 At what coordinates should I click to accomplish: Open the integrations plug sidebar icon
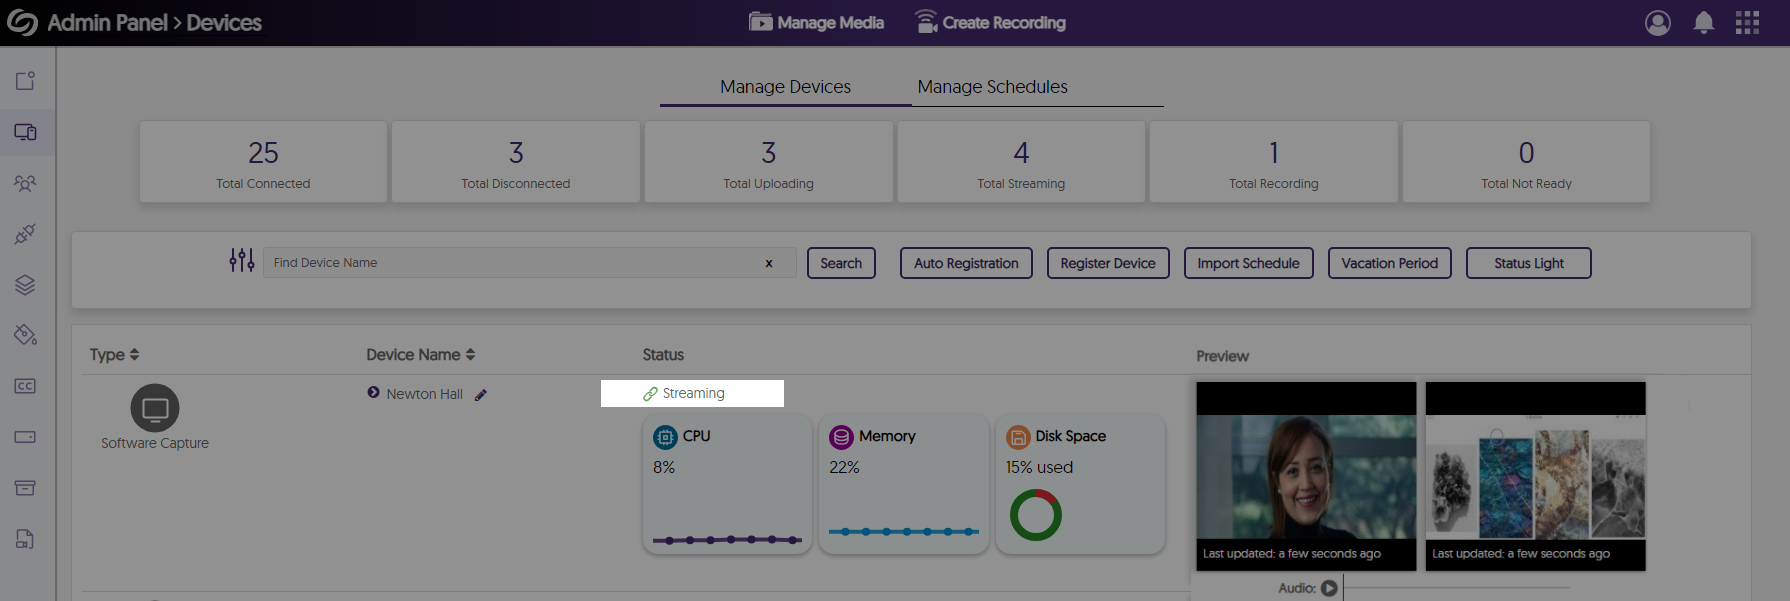click(25, 234)
